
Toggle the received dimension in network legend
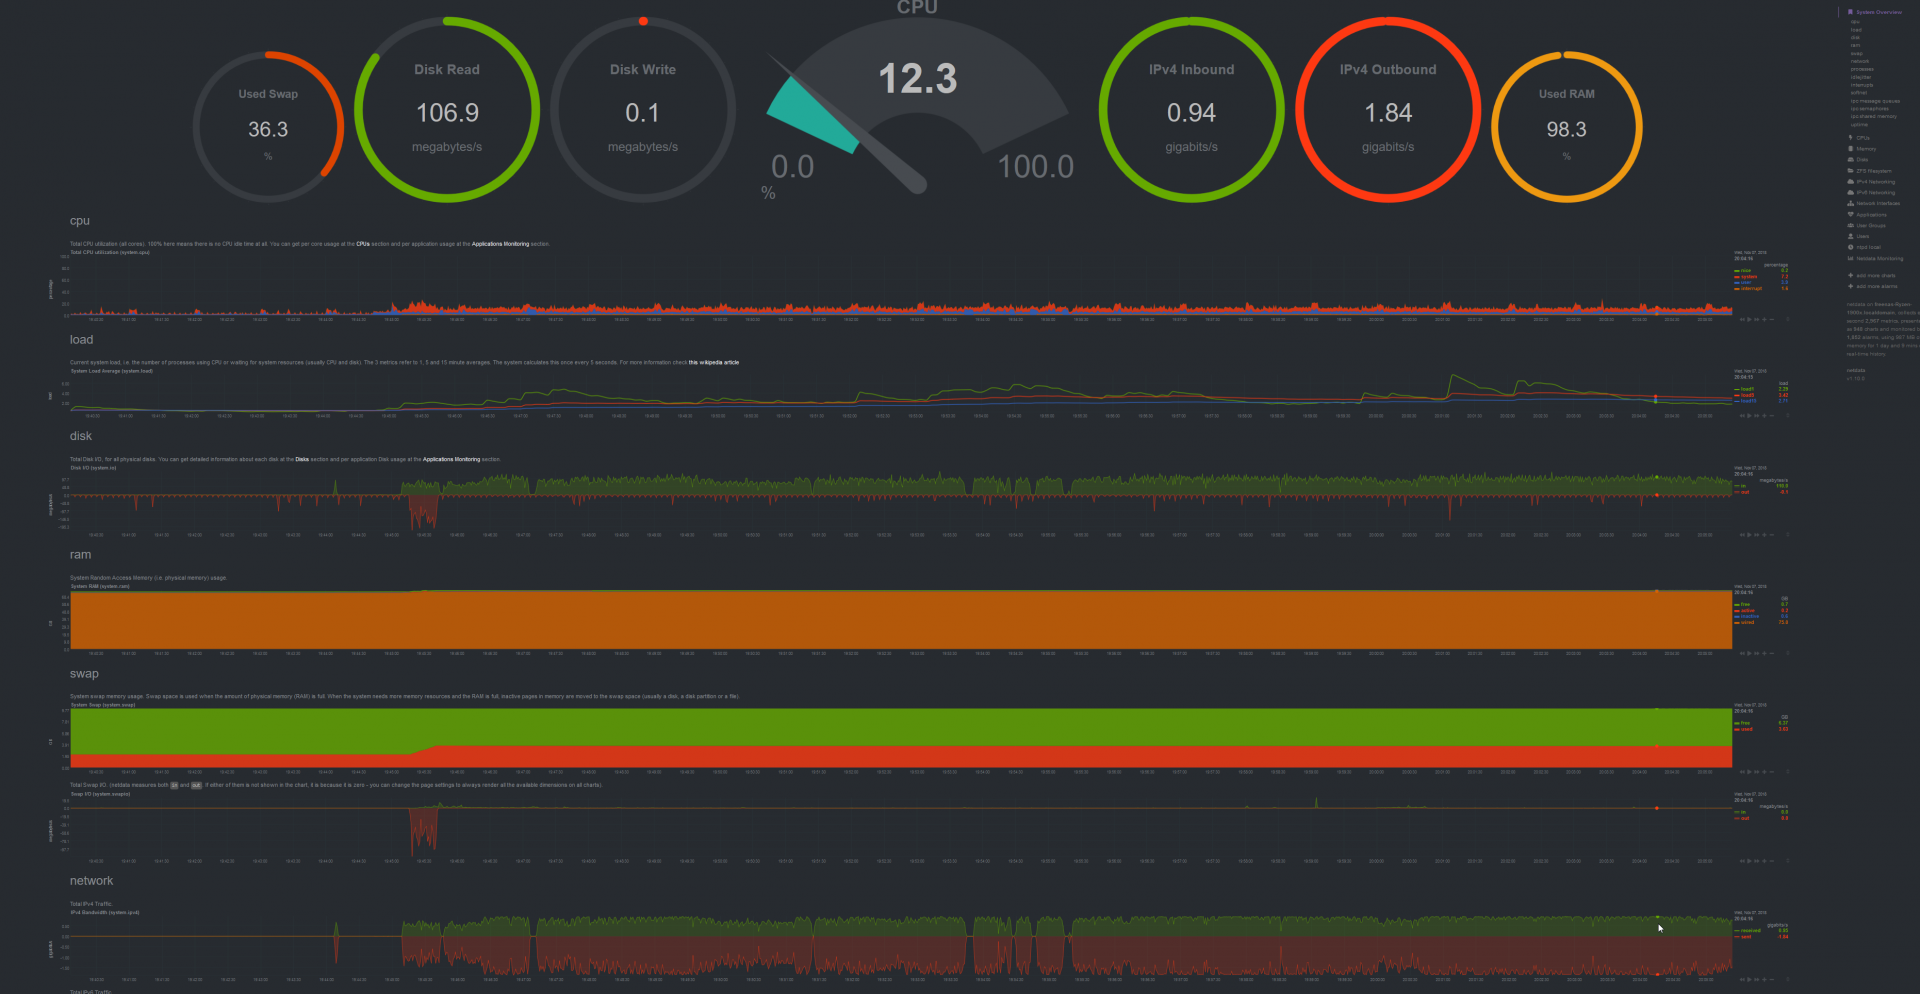1748,931
